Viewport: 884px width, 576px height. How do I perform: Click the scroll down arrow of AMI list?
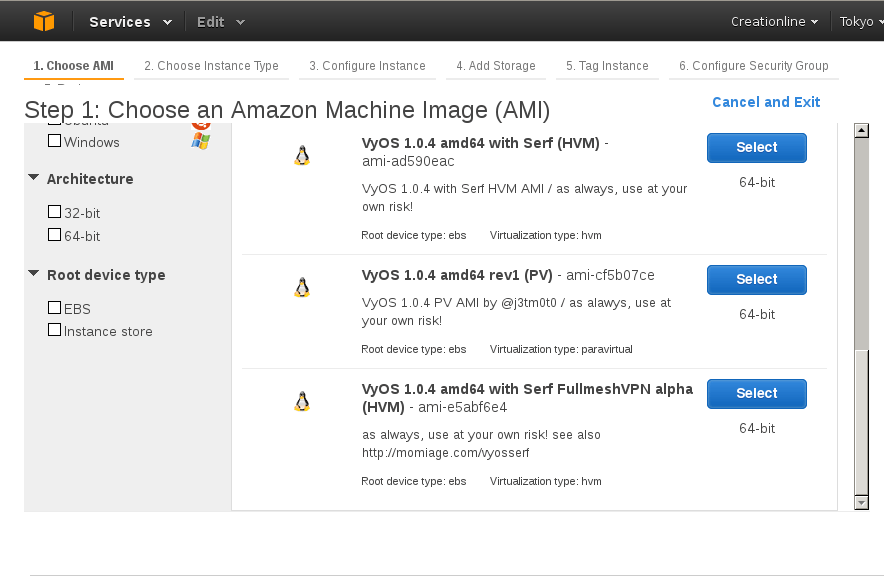(x=861, y=502)
